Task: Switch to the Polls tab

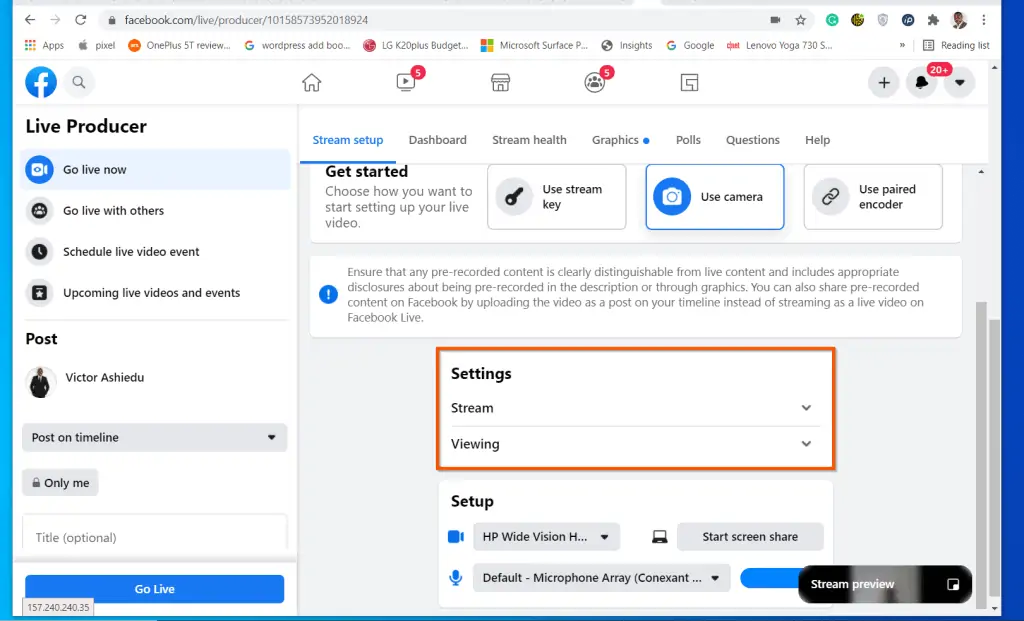Action: pyautogui.click(x=688, y=140)
